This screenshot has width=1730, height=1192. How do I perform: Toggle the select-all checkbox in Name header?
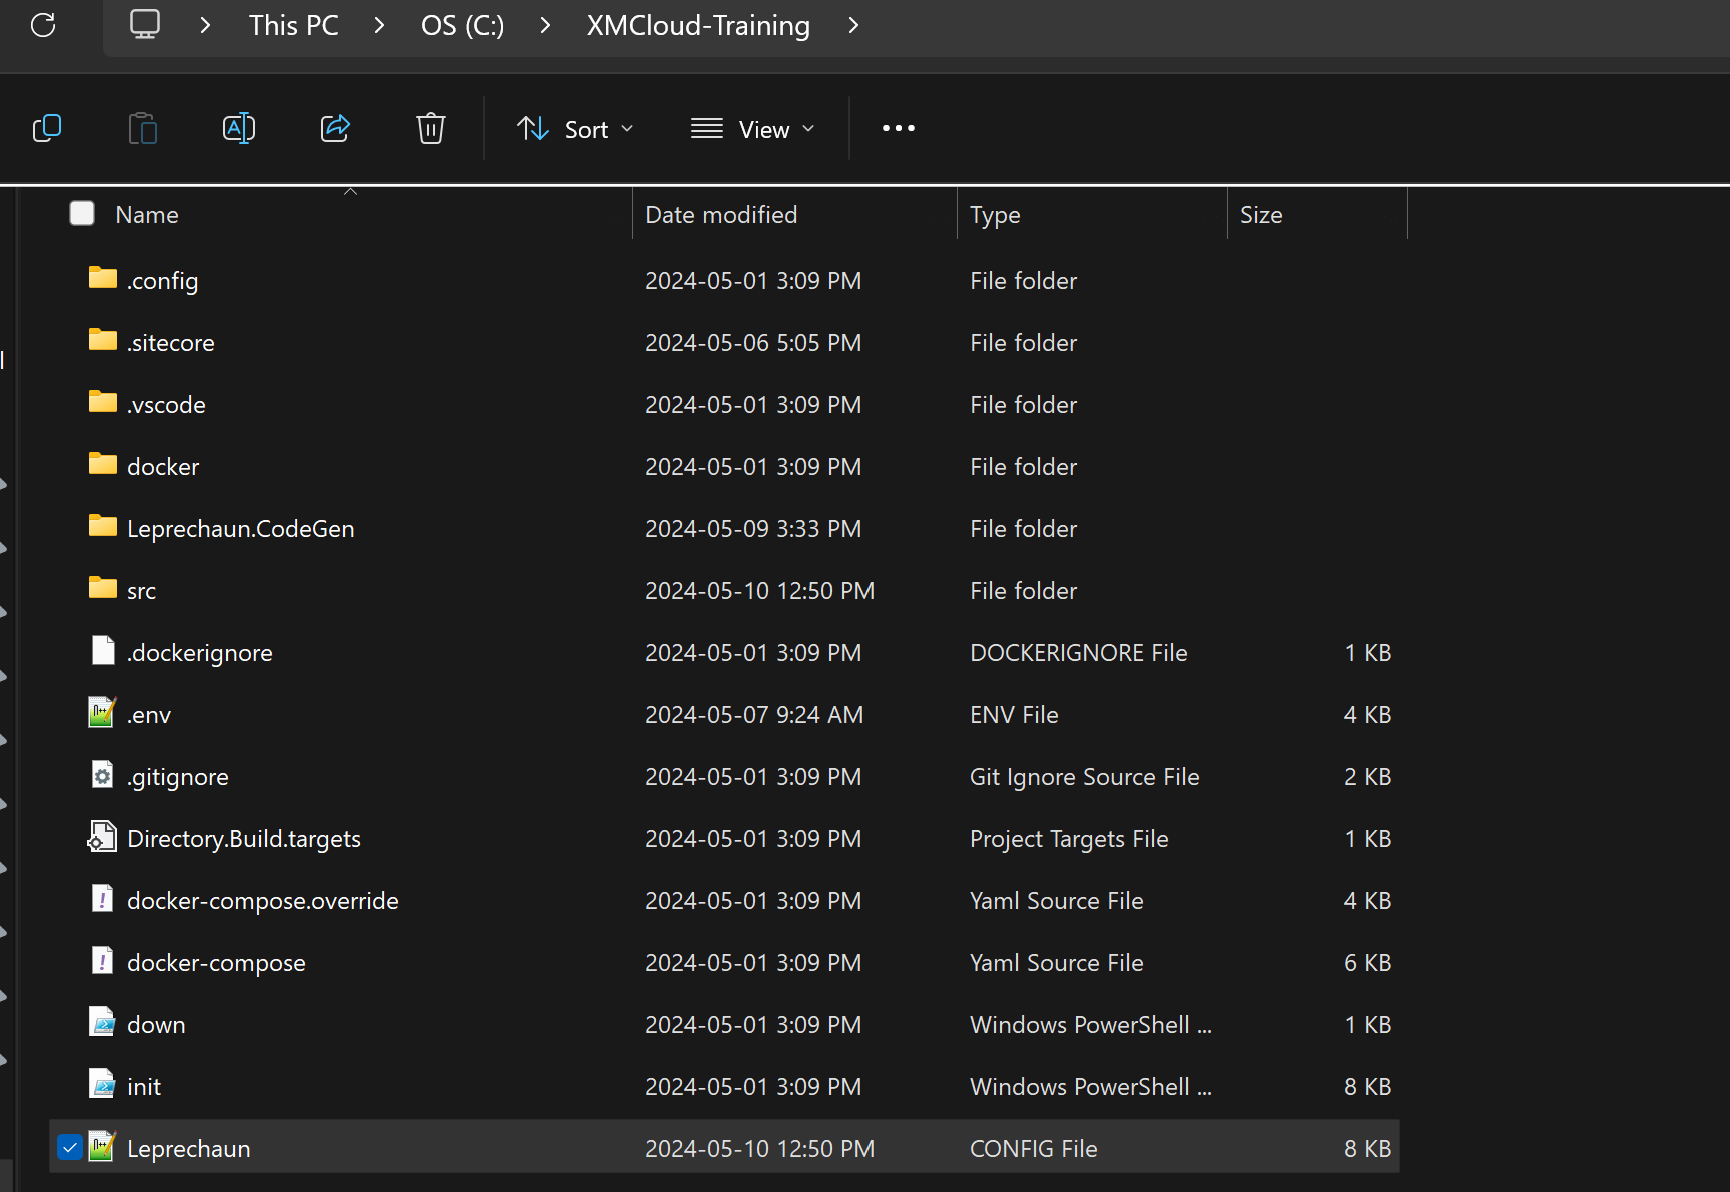81,212
